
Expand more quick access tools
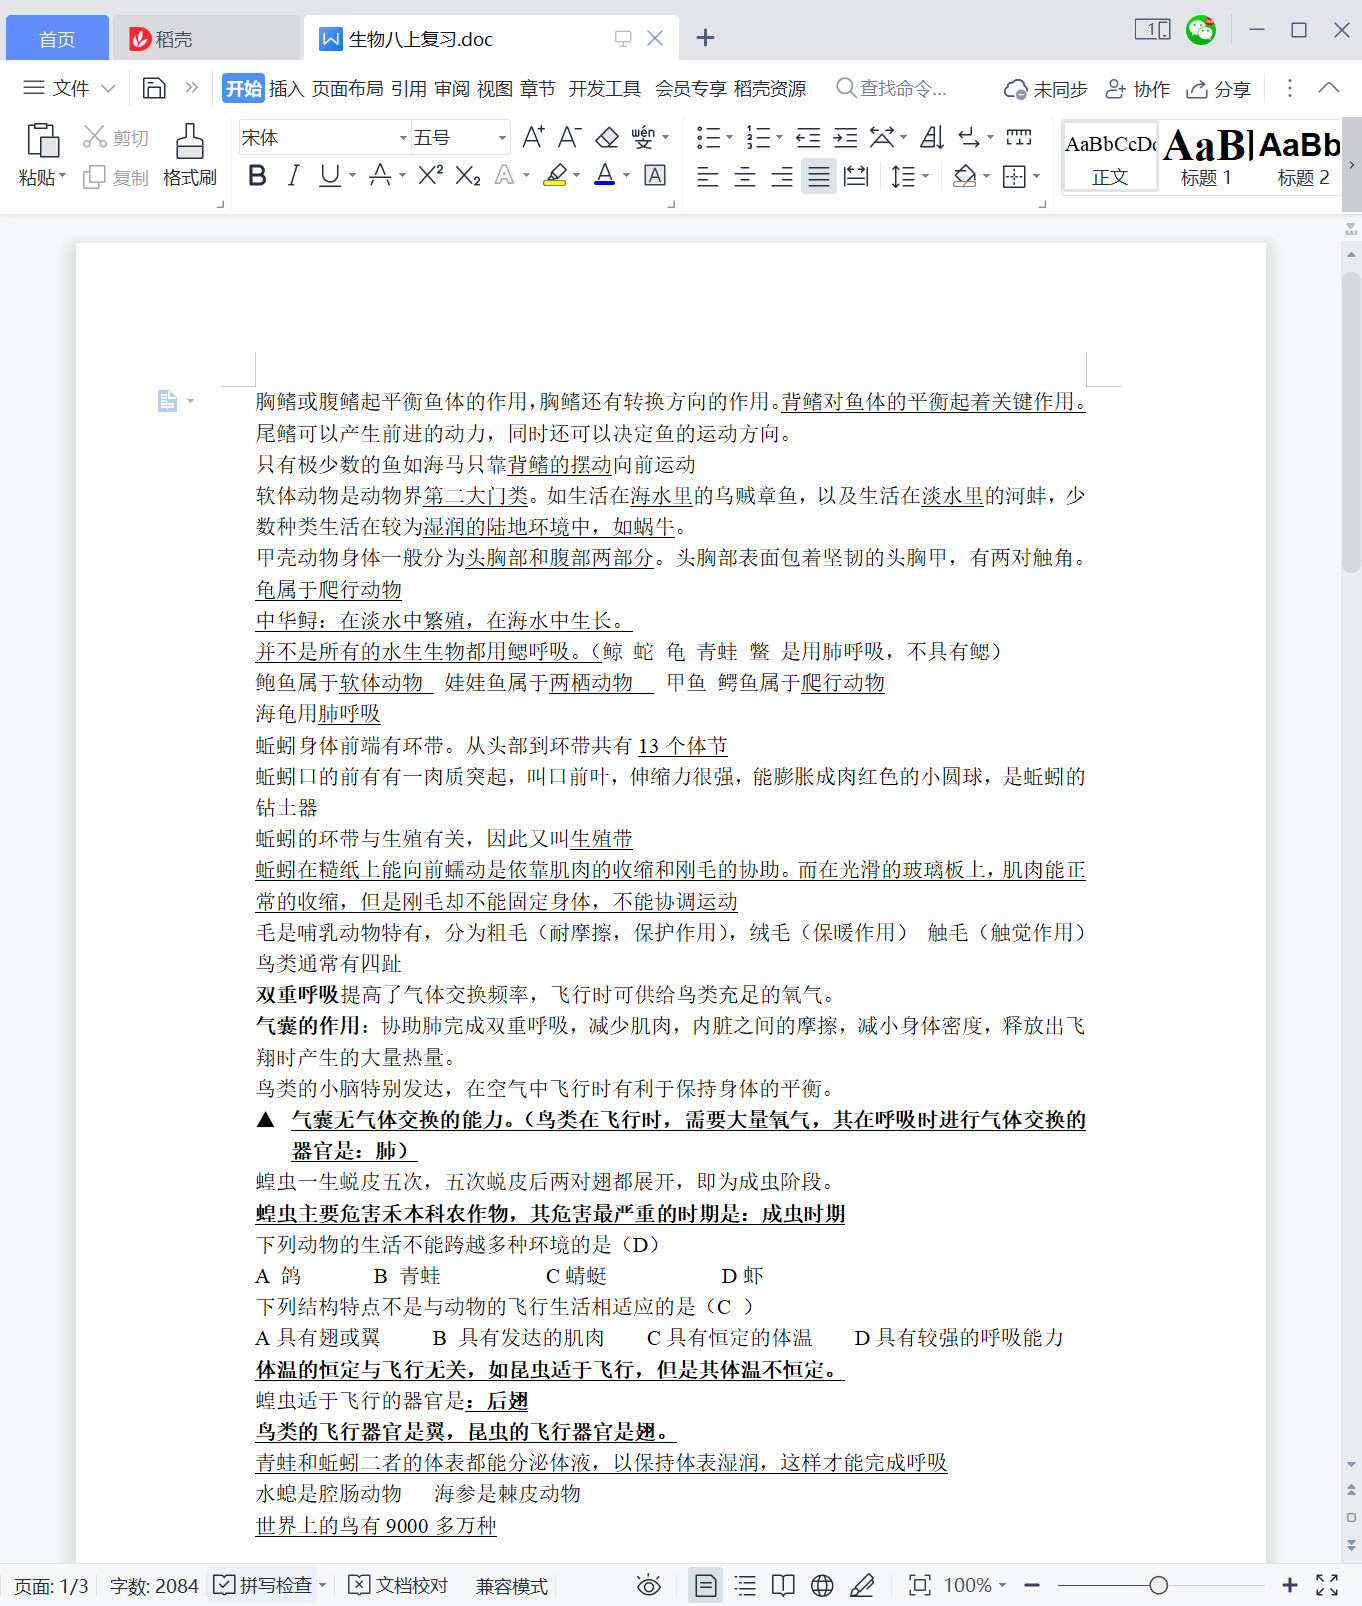pos(191,88)
